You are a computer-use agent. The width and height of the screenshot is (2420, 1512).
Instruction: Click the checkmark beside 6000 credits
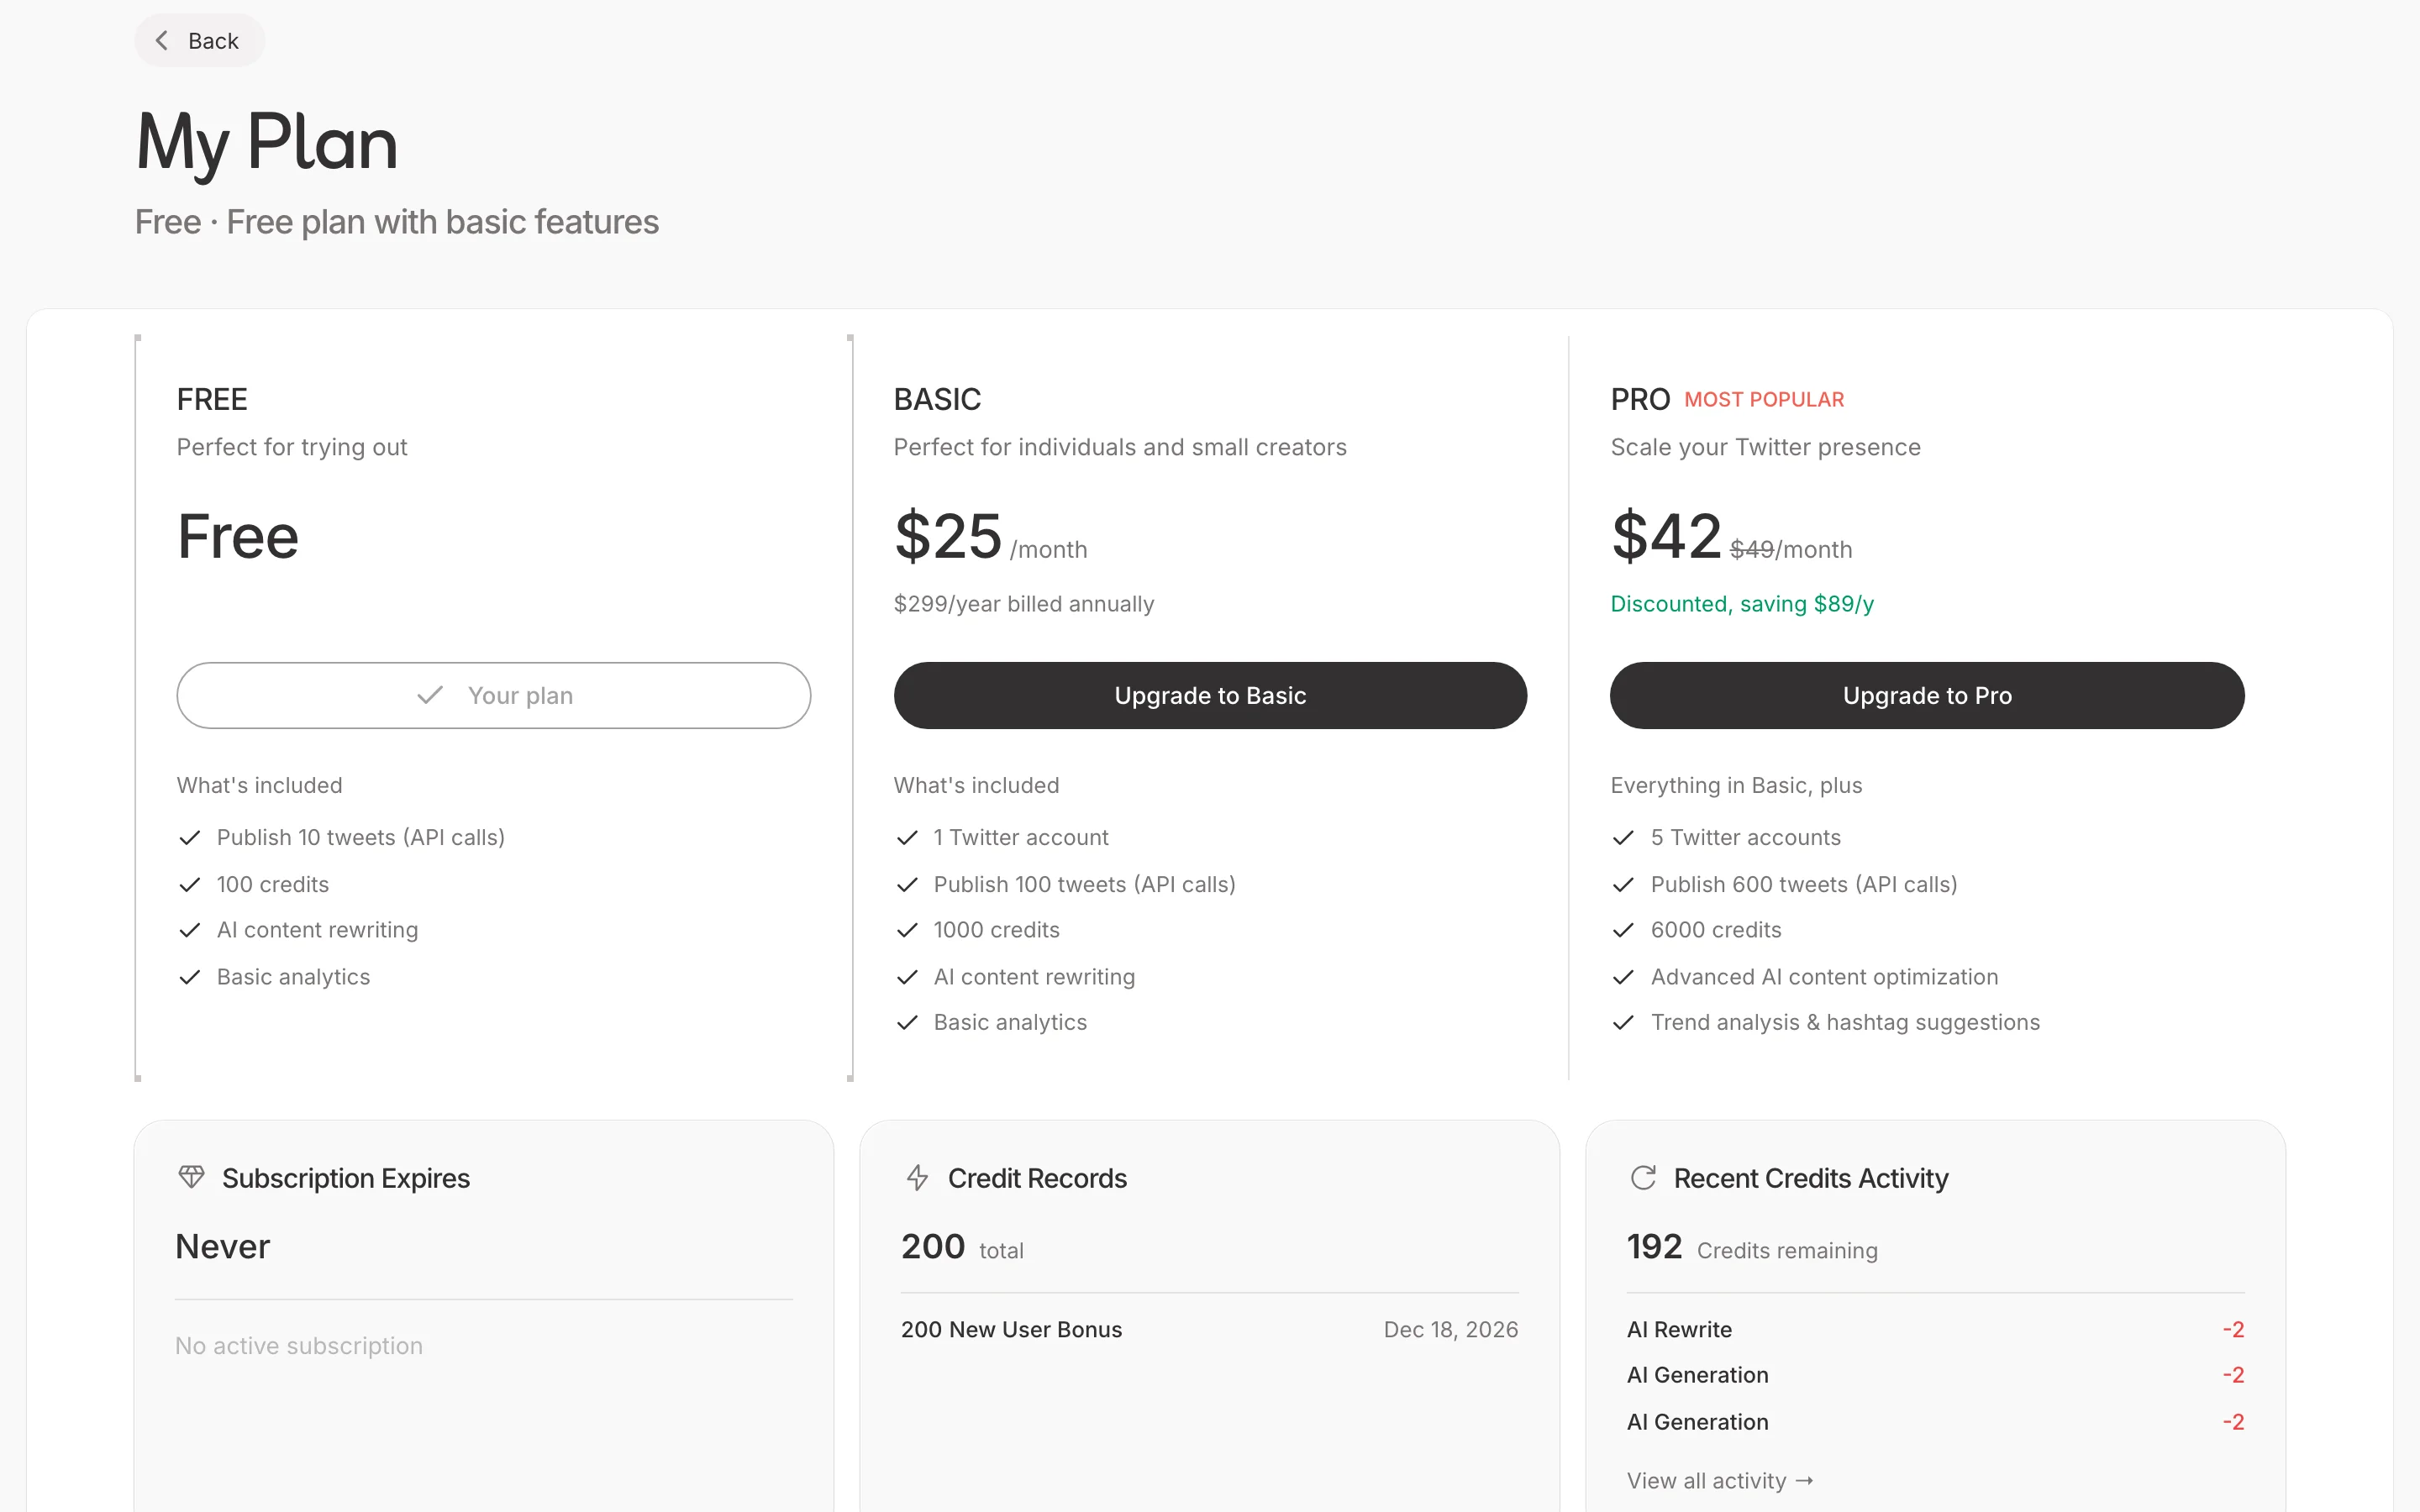tap(1623, 930)
